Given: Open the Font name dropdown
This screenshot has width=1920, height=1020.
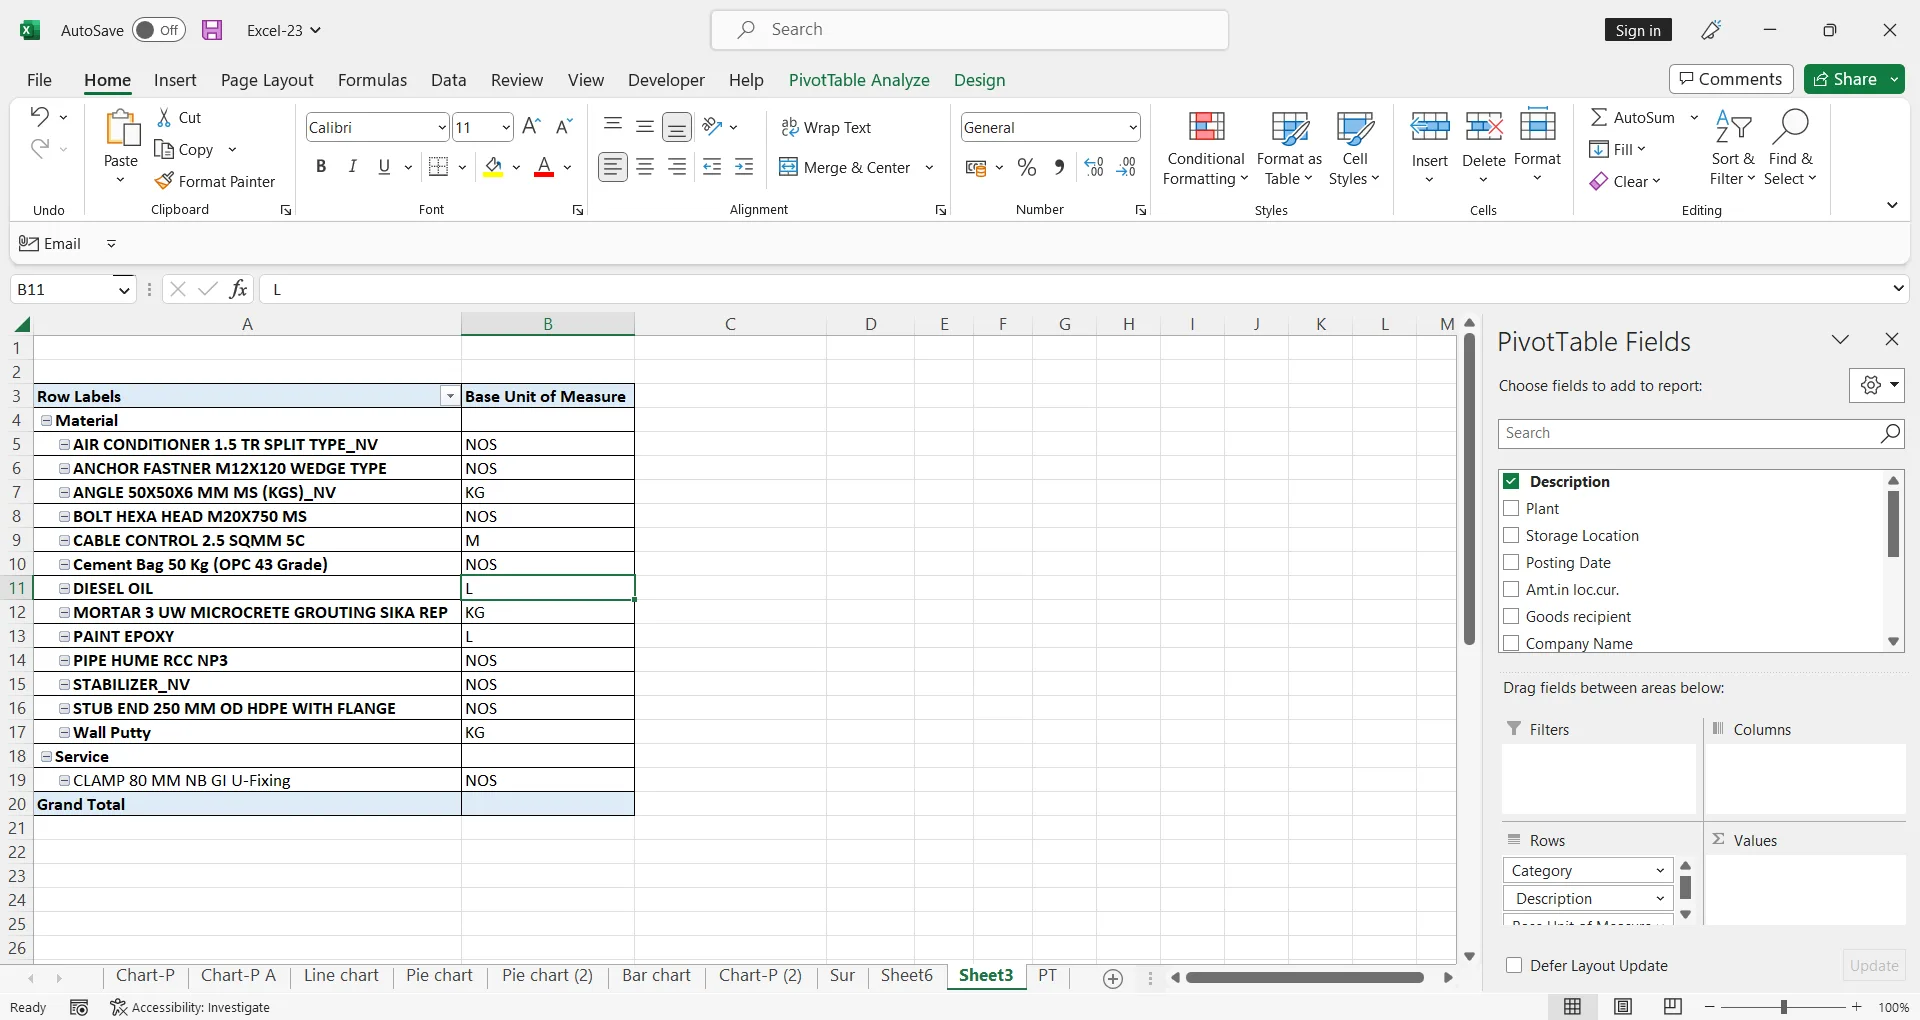Looking at the screenshot, I should point(441,127).
